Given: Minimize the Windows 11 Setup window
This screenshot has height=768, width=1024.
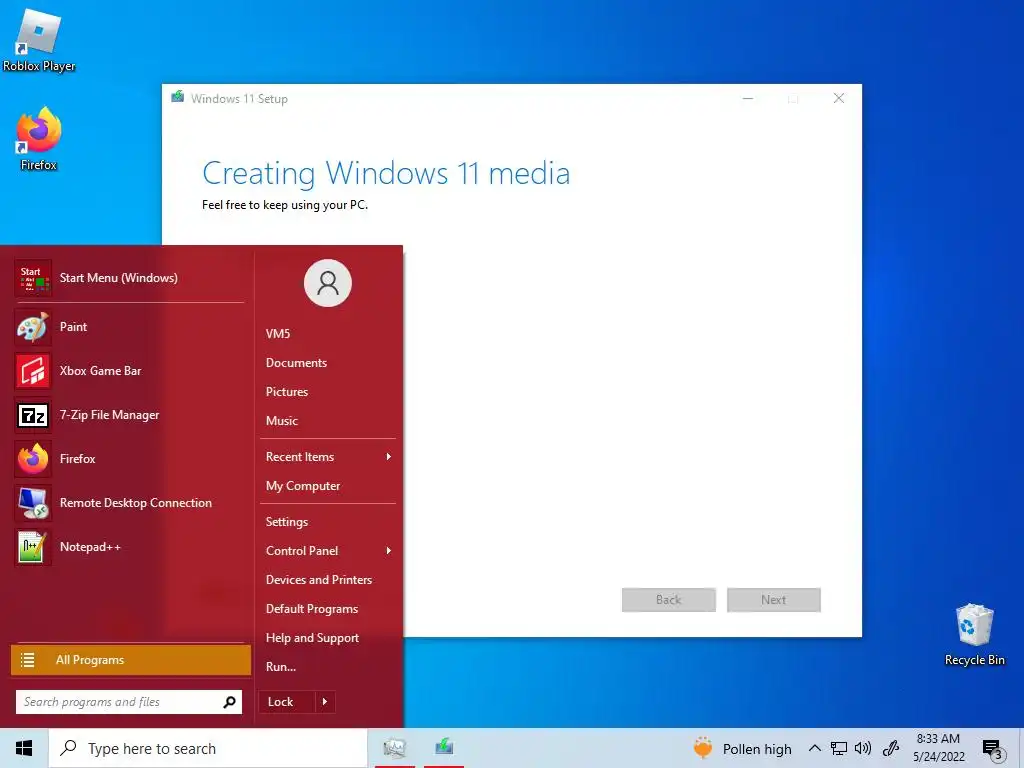Looking at the screenshot, I should click(x=748, y=98).
